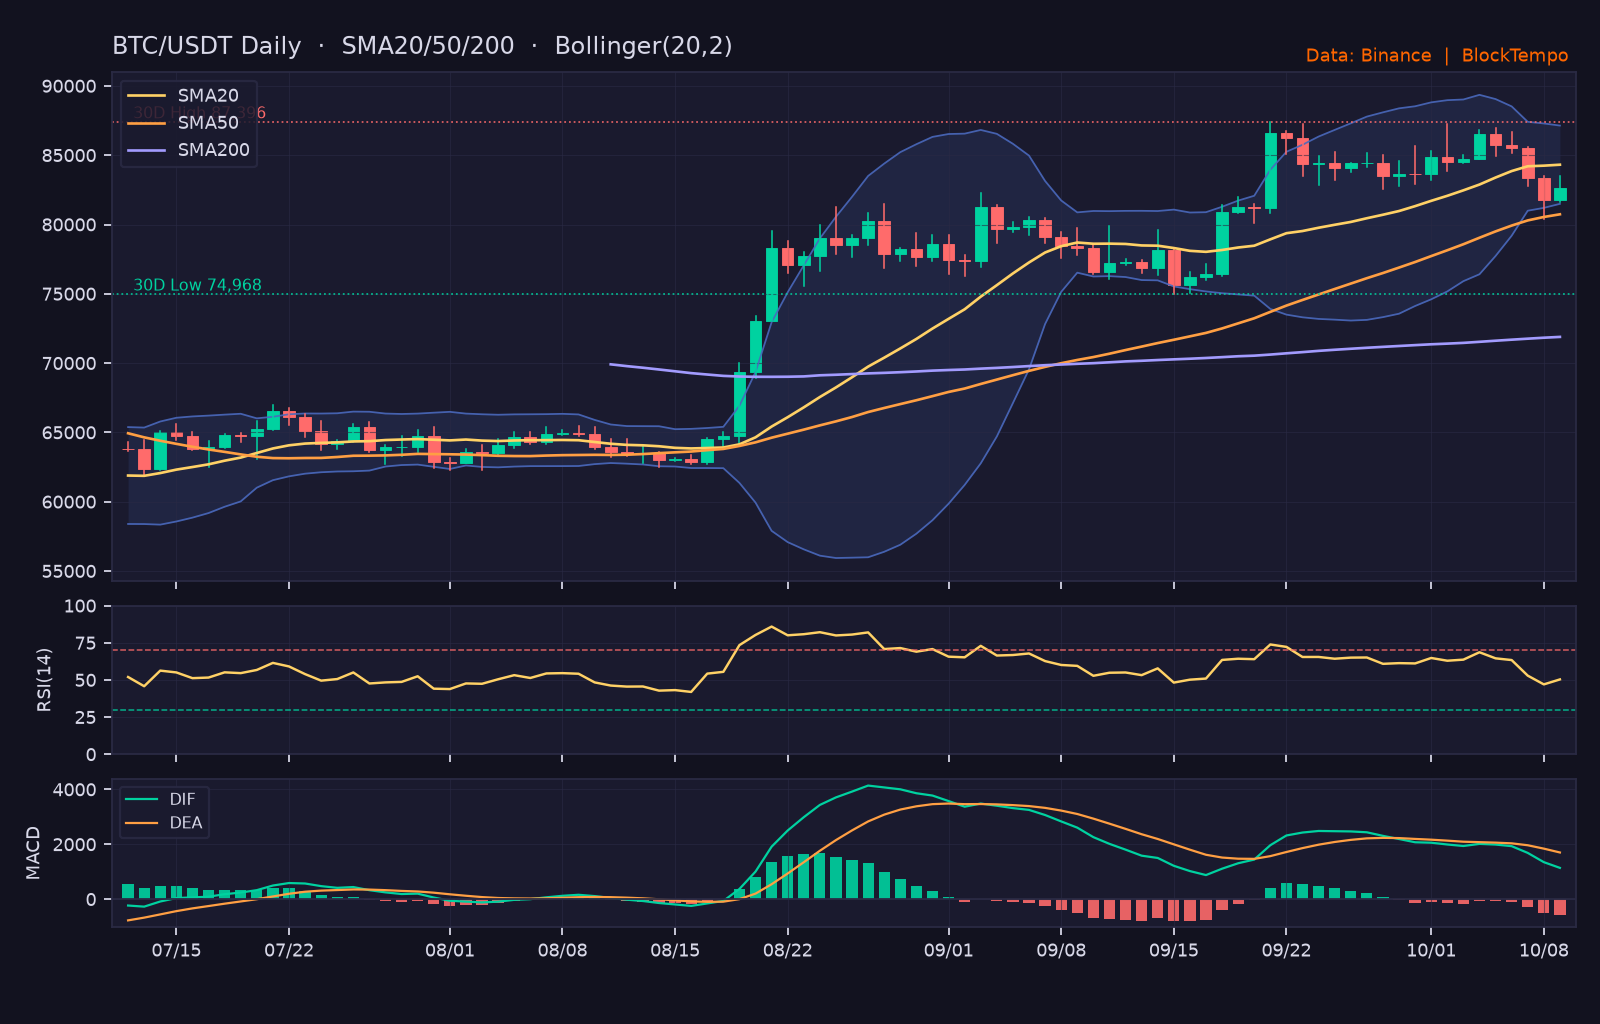Click the 09/22 date tick label
Screen dimensions: 1600x1024
tap(1286, 950)
